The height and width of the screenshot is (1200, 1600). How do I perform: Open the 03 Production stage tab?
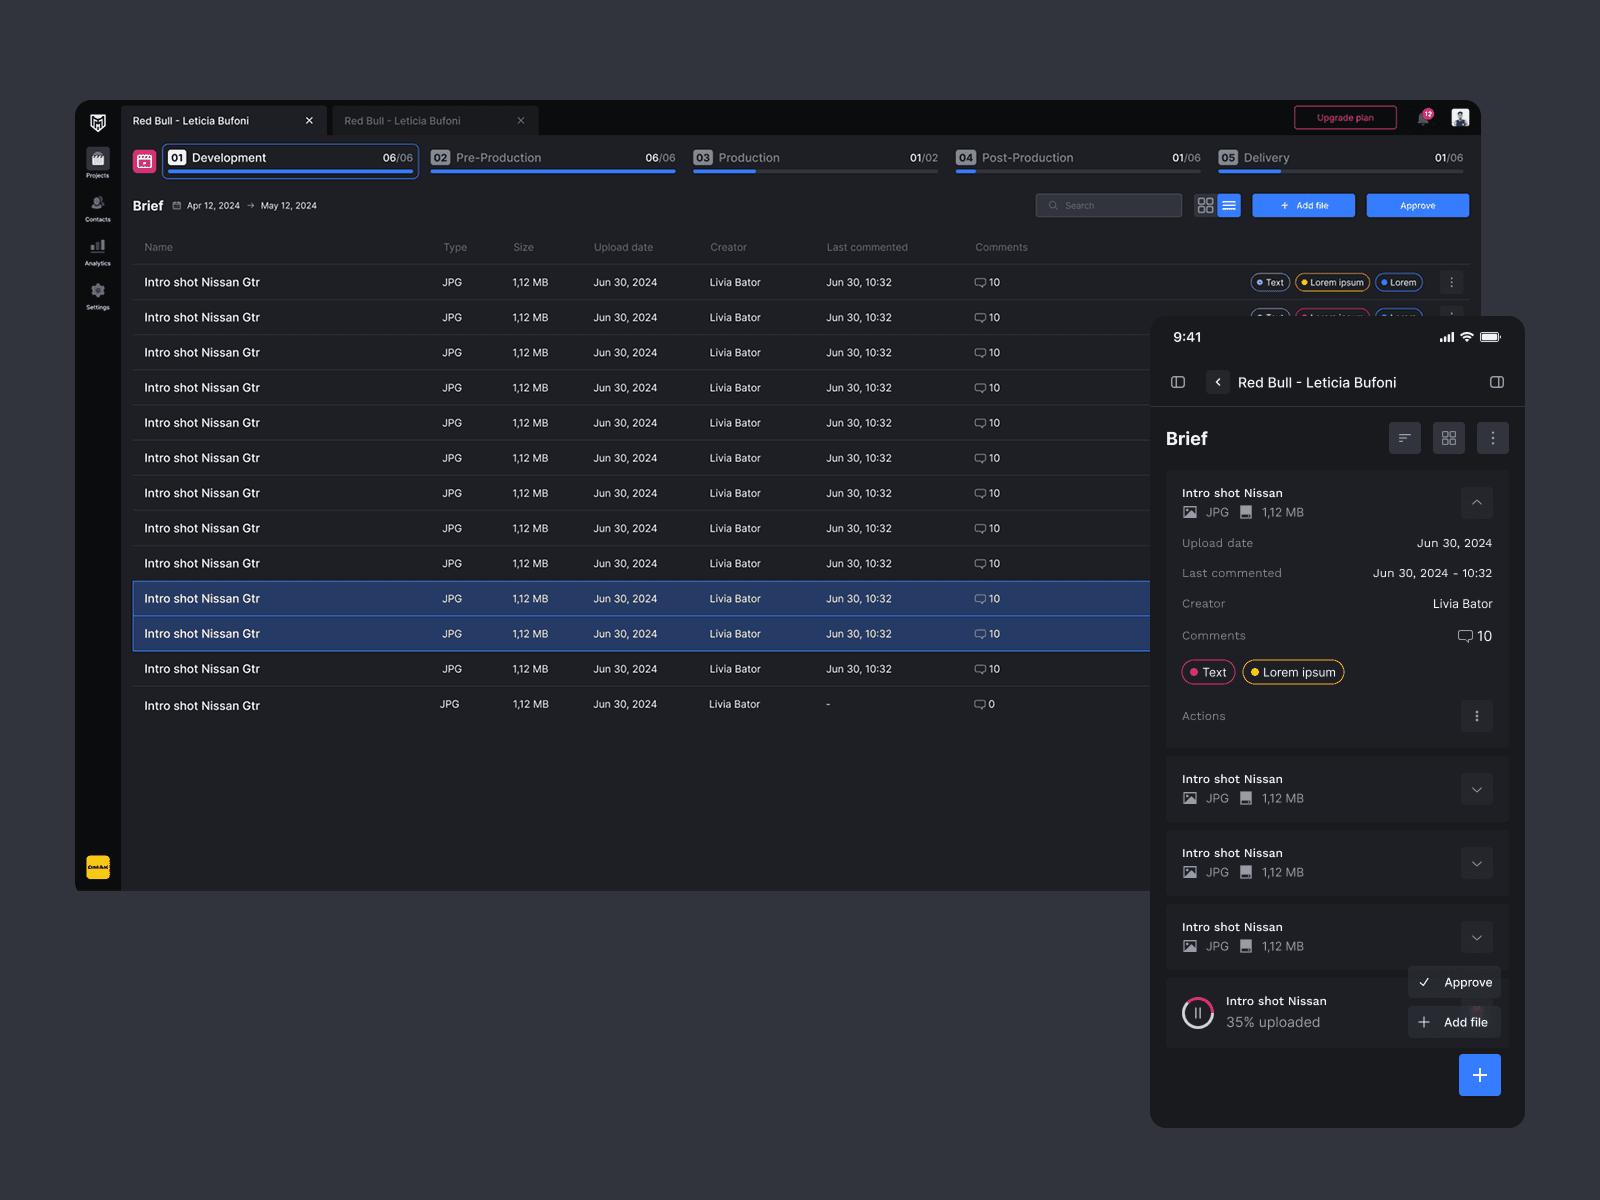click(816, 160)
